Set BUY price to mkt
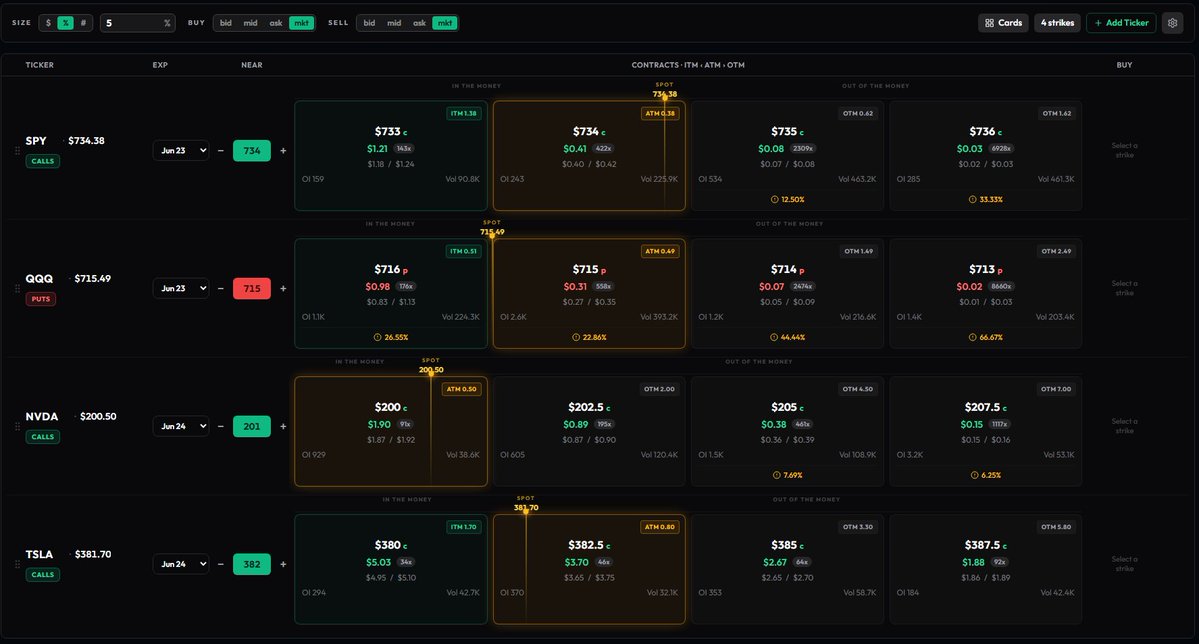Viewport: 1199px width, 644px height. 301,23
